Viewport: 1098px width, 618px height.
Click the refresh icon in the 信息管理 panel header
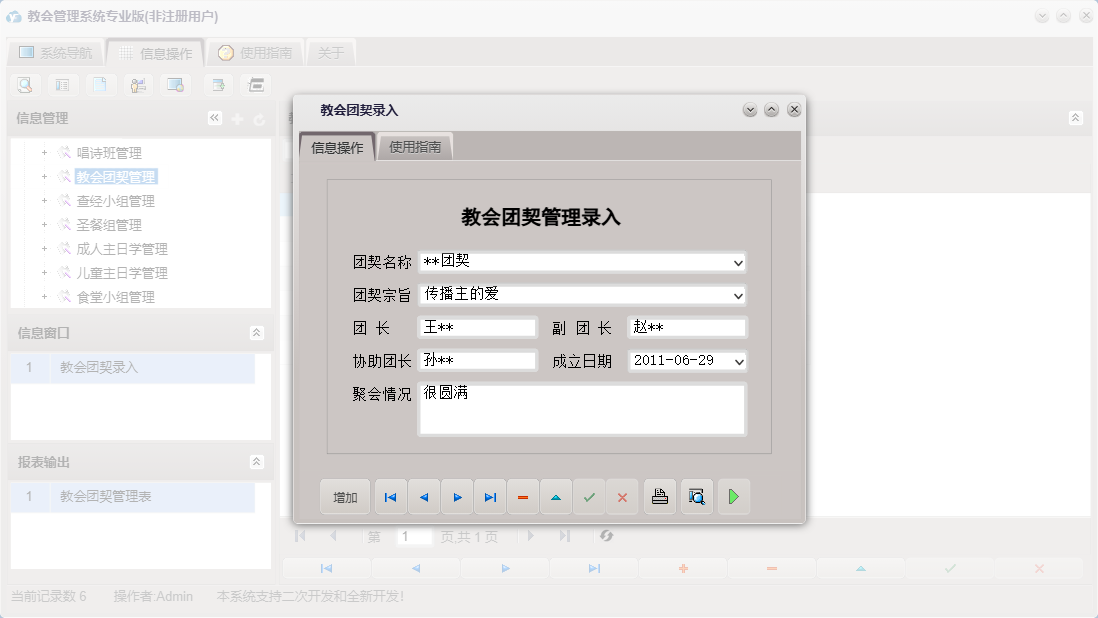tap(258, 118)
